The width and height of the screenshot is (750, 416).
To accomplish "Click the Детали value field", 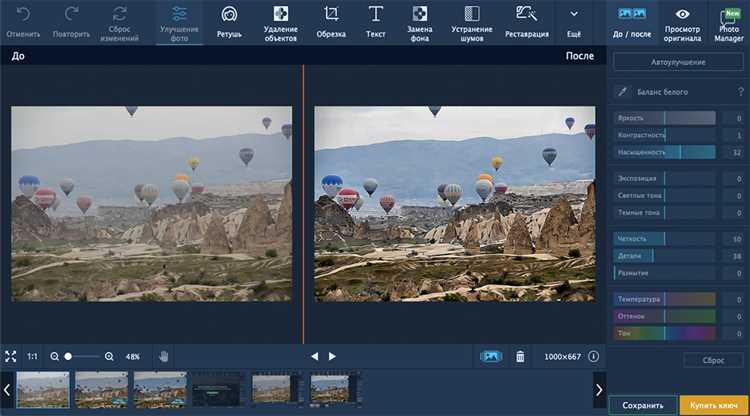I will (733, 256).
